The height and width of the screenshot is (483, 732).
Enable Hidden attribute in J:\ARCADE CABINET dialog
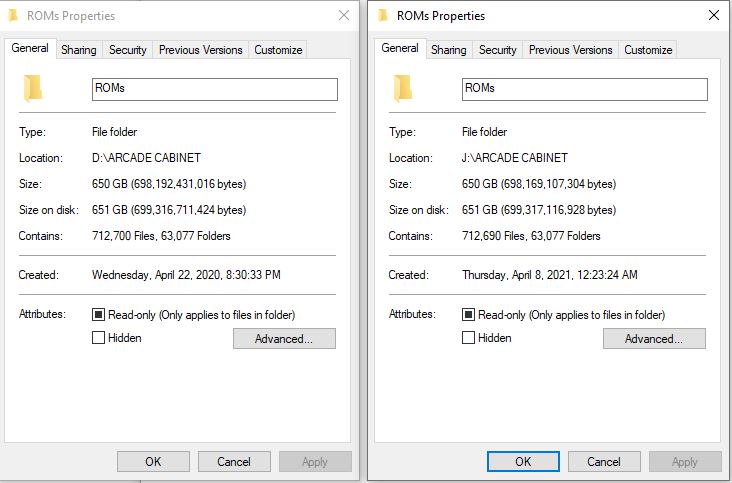point(468,337)
